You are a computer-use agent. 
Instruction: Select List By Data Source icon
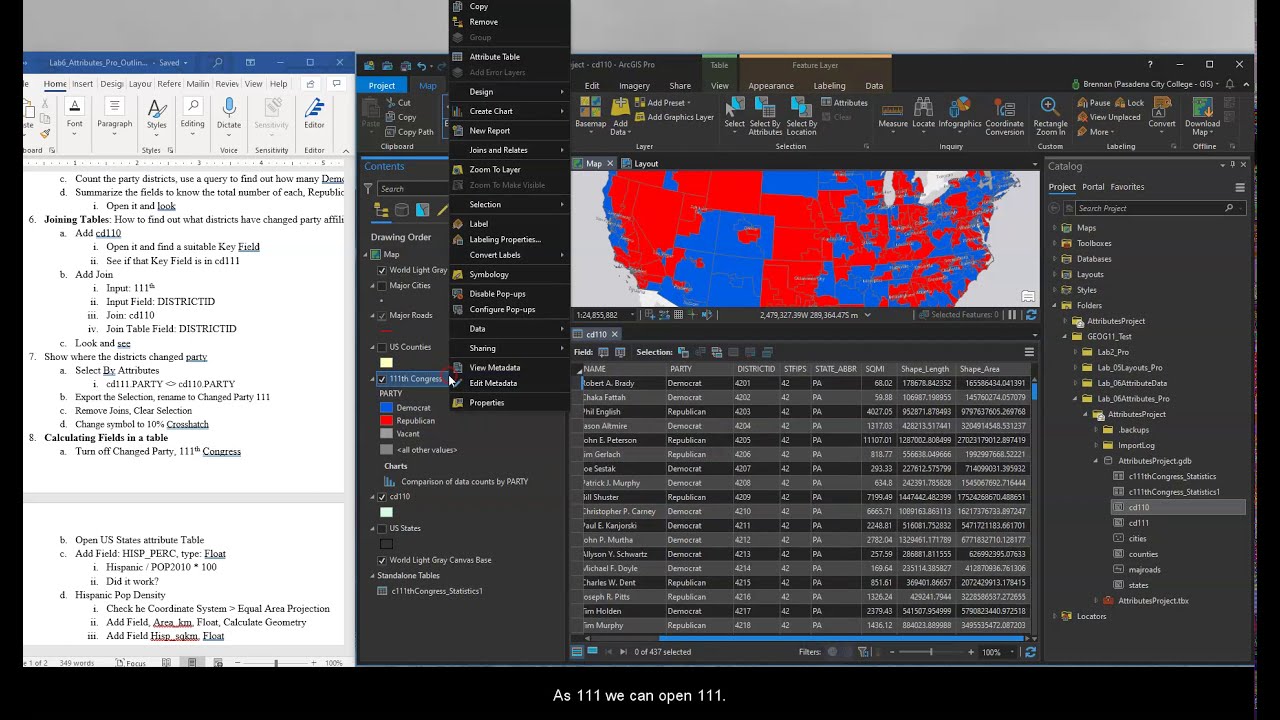401,210
